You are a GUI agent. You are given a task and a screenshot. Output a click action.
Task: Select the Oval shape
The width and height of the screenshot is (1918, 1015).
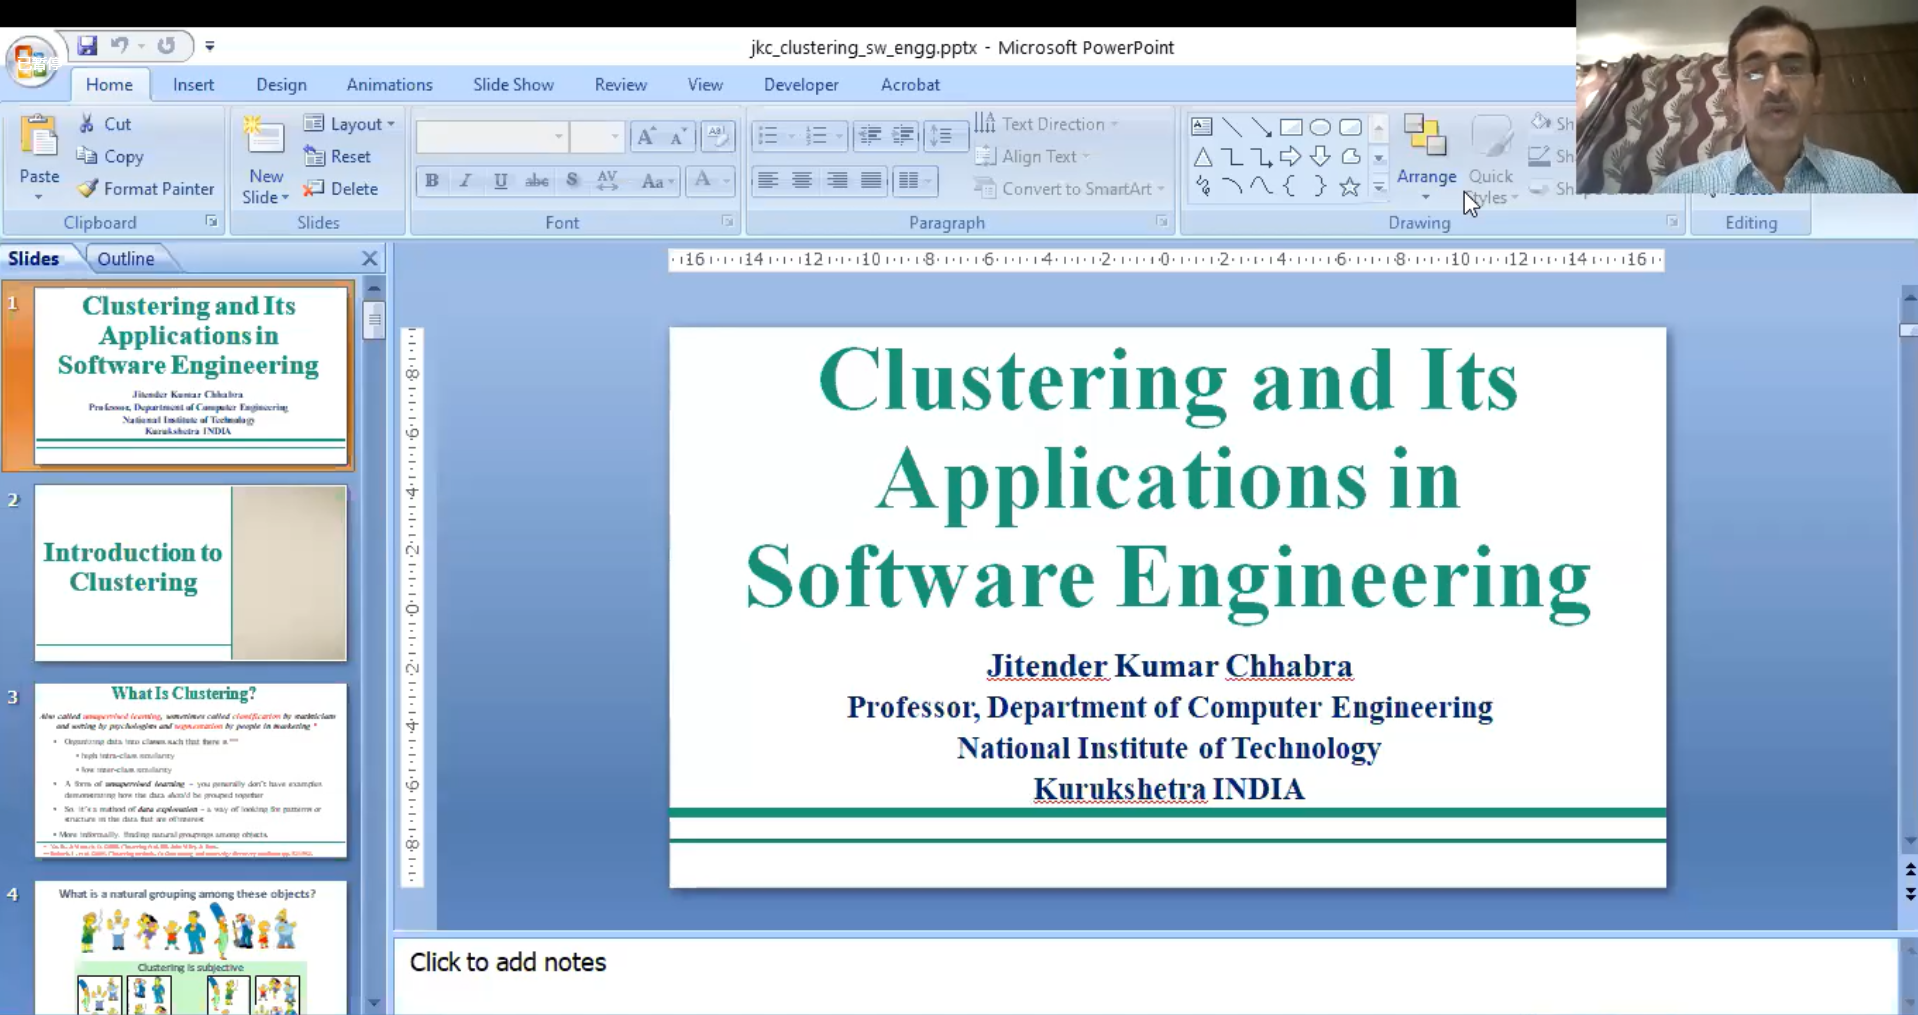(x=1320, y=127)
